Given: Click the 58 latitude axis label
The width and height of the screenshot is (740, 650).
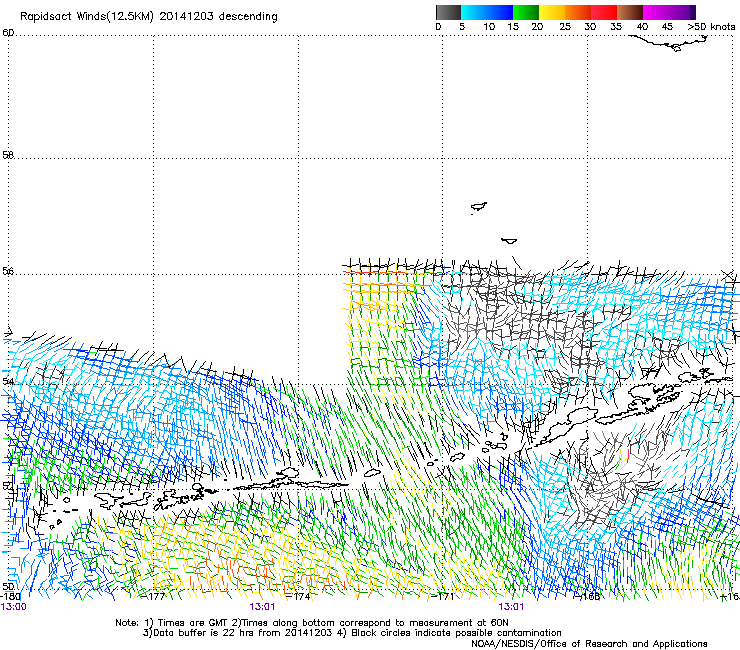Looking at the screenshot, I should click(x=8, y=155).
